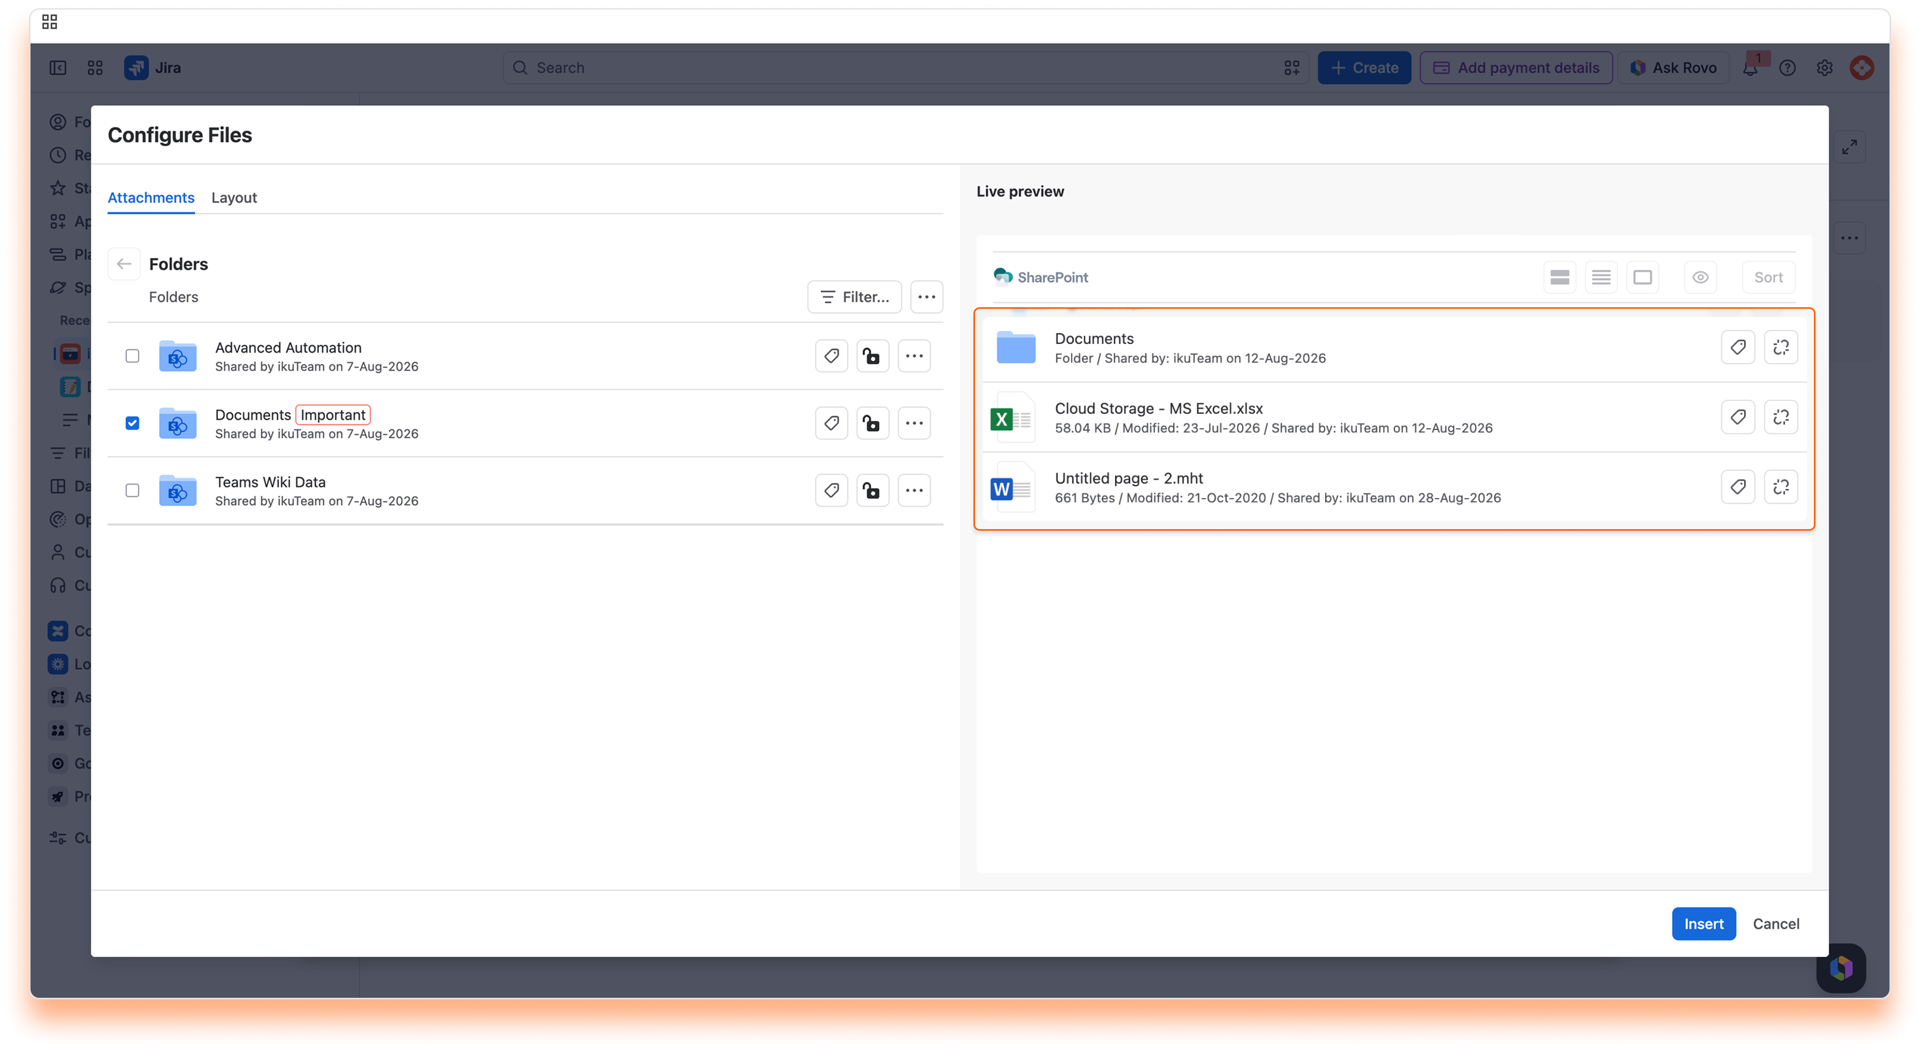Open more options for Teams Wiki Data
The height and width of the screenshot is (1049, 1920).
pyautogui.click(x=914, y=490)
